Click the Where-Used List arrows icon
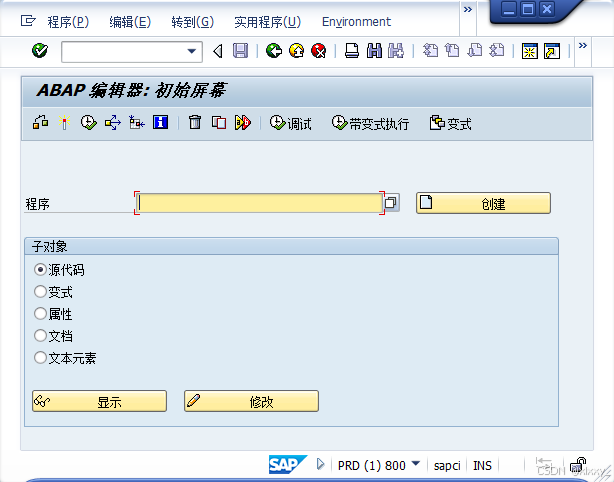614x482 pixels. pyautogui.click(x=113, y=123)
